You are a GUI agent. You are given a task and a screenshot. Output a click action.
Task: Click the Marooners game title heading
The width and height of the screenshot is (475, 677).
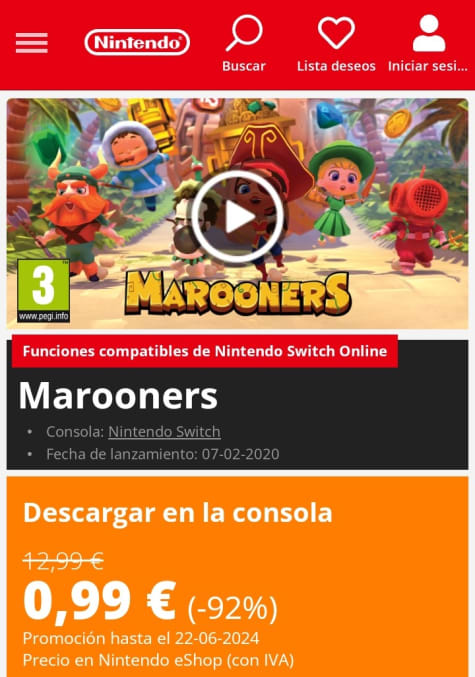coord(118,395)
